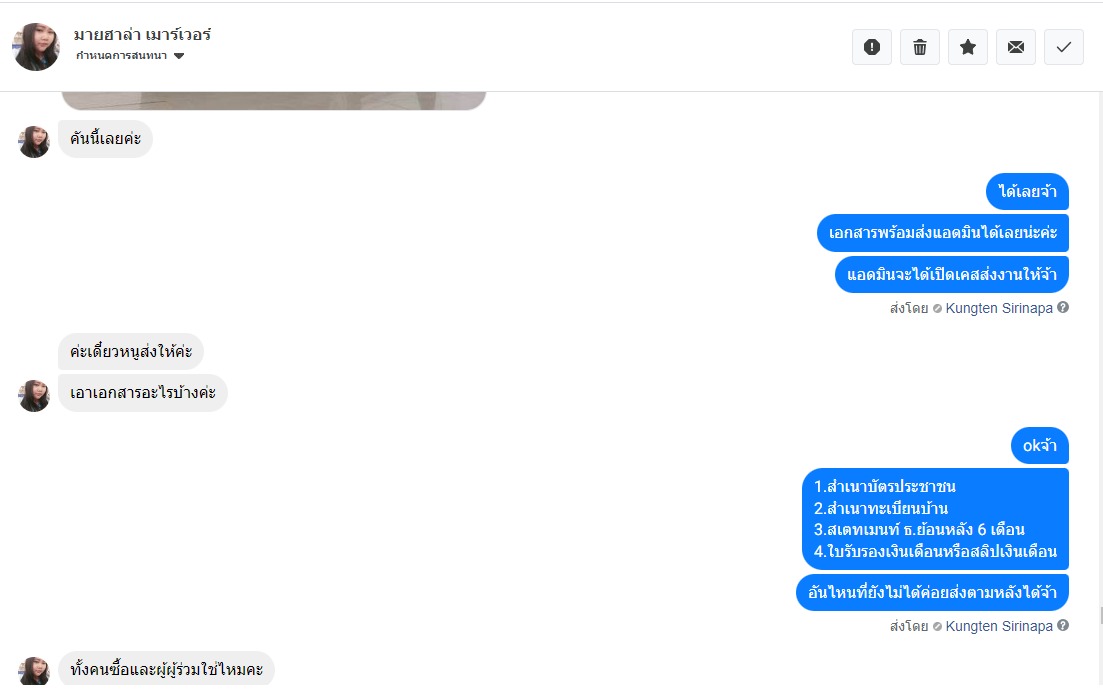Click the okจ้า message bubble

tap(1040, 446)
